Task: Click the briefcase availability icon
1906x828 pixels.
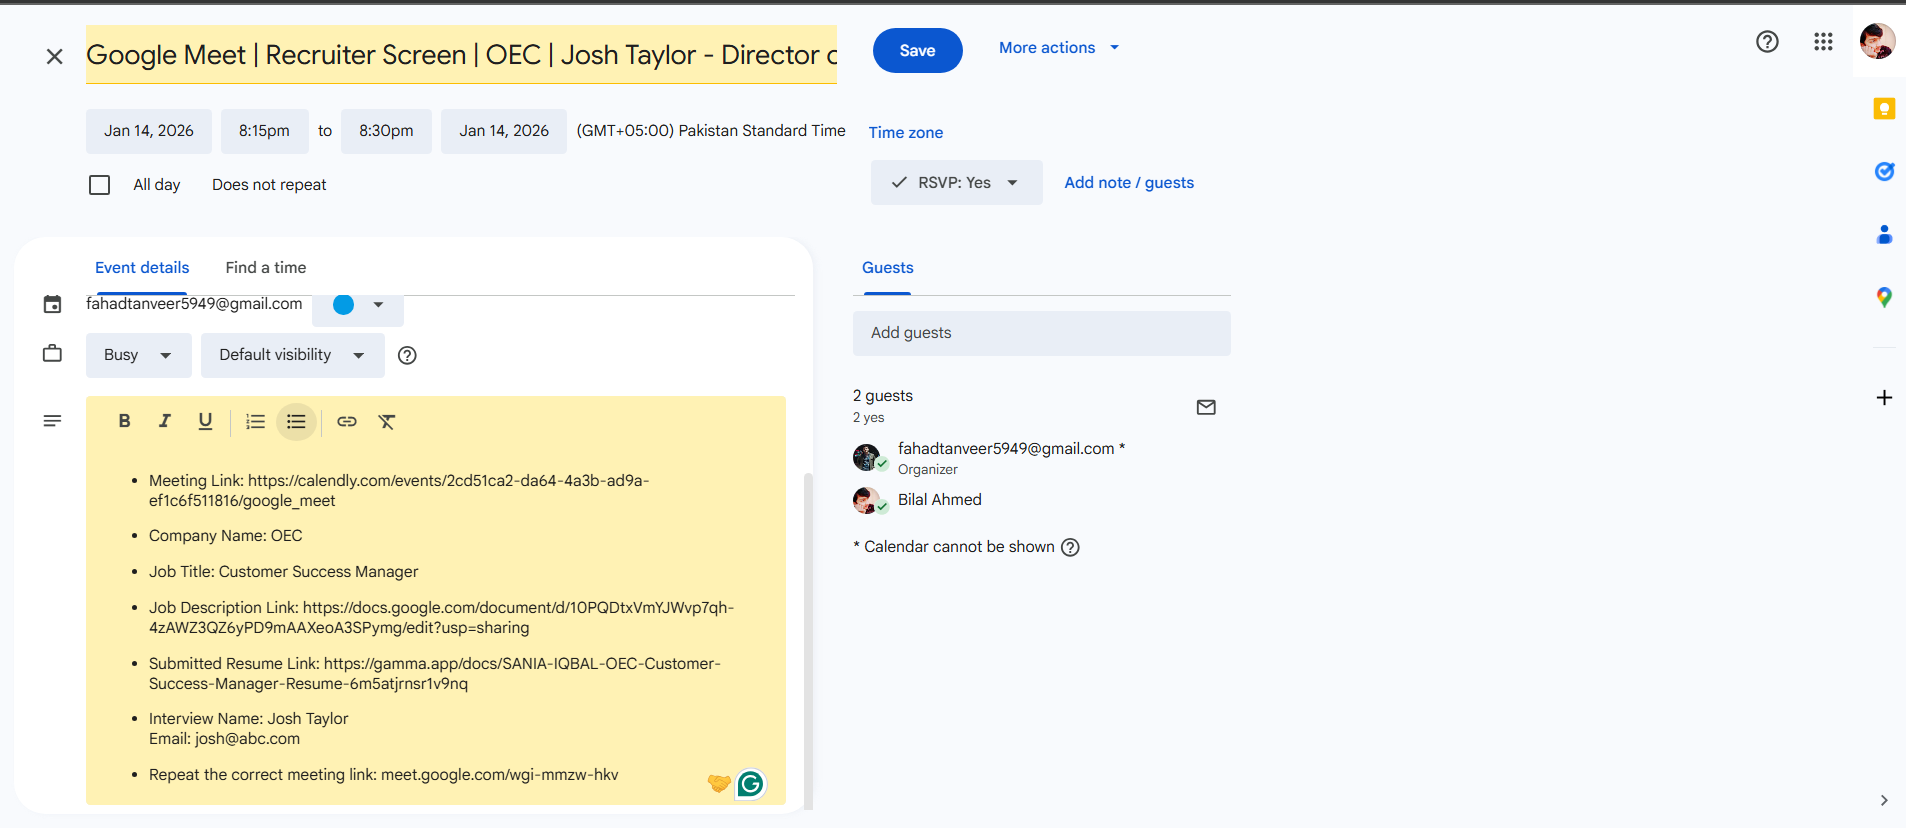Action: [52, 353]
